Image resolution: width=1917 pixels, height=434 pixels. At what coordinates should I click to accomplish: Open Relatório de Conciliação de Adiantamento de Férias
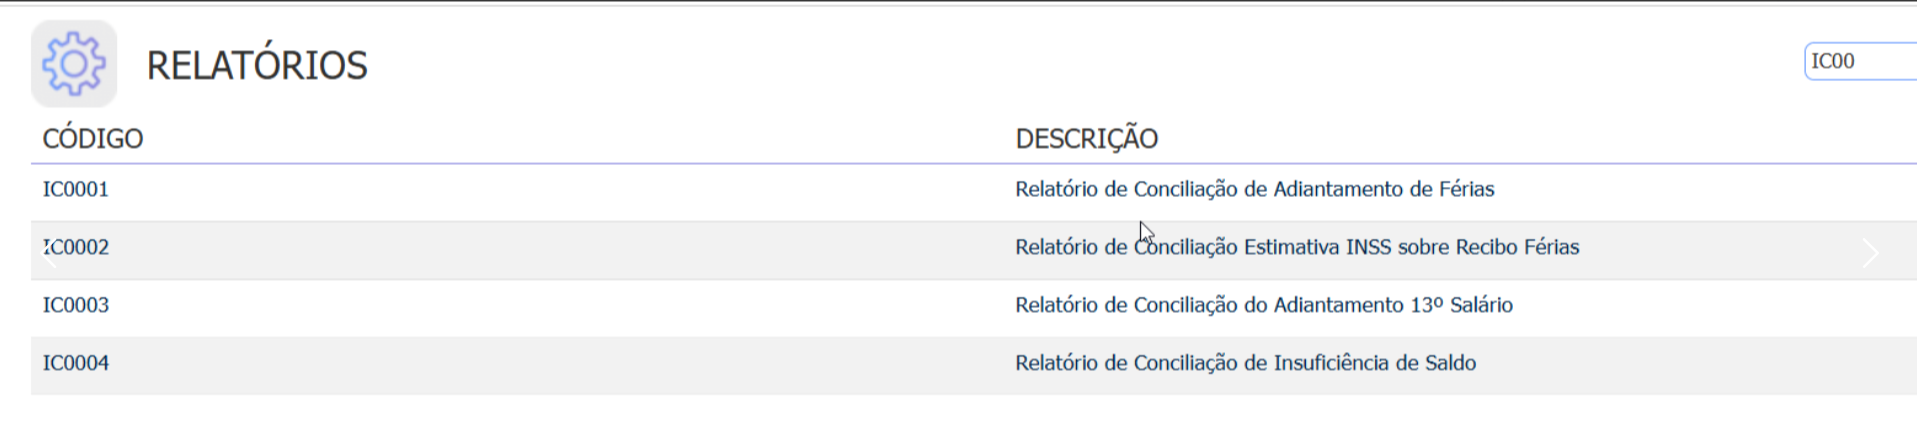(x=1254, y=189)
